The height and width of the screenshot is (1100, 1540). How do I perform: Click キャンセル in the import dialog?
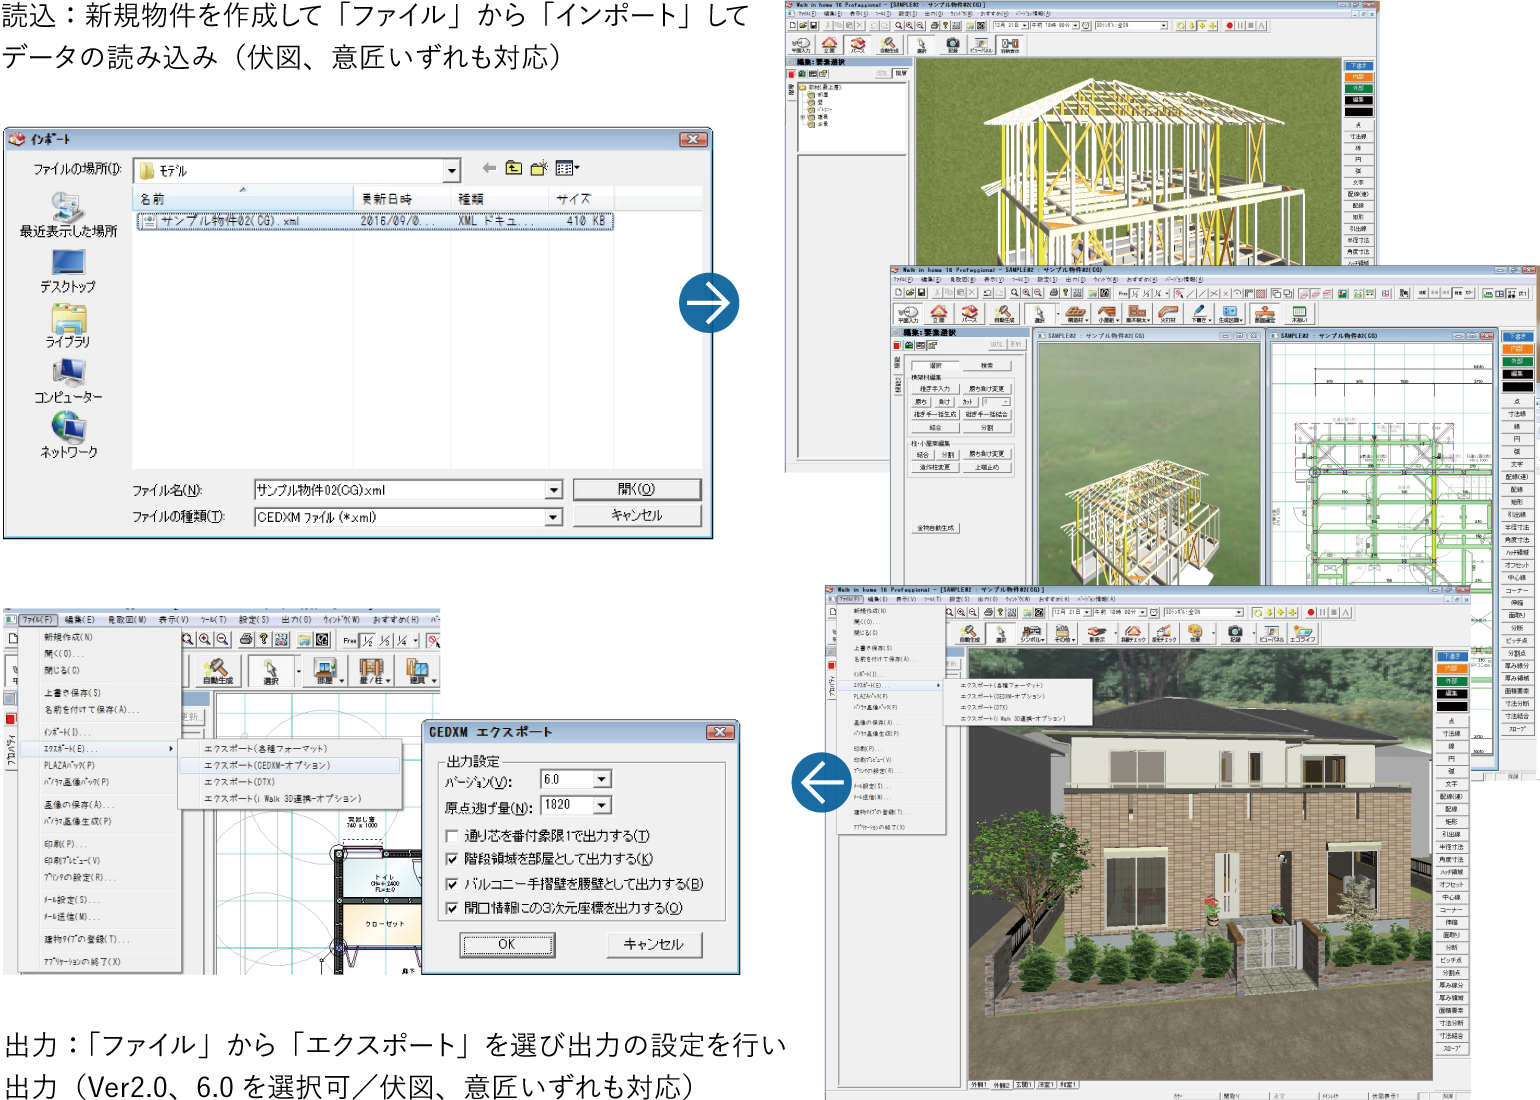coord(636,515)
